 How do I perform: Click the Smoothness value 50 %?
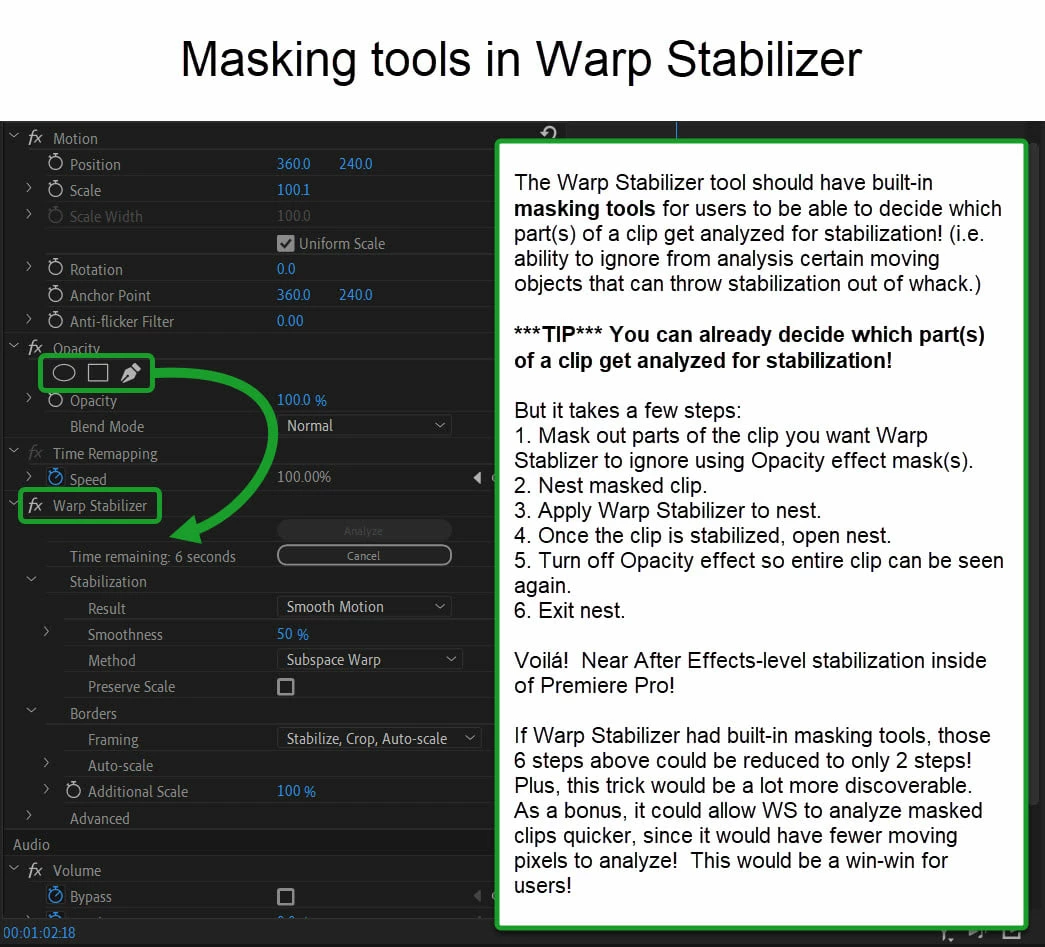293,634
